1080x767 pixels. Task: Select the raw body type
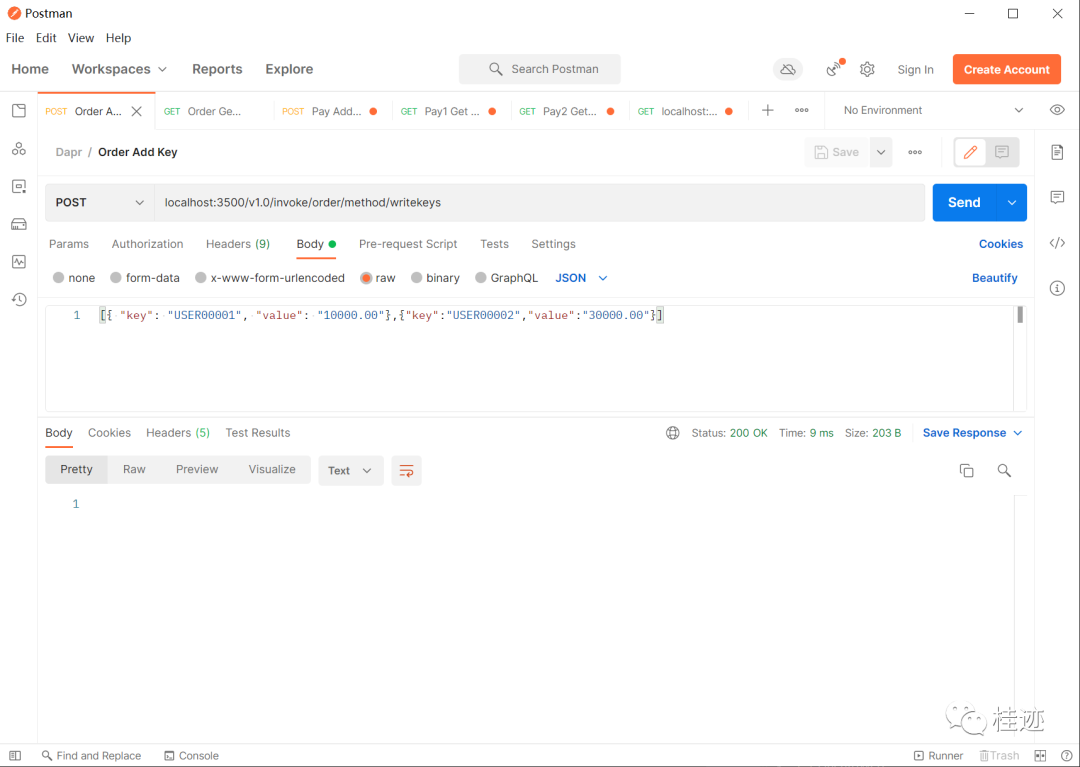tap(366, 278)
